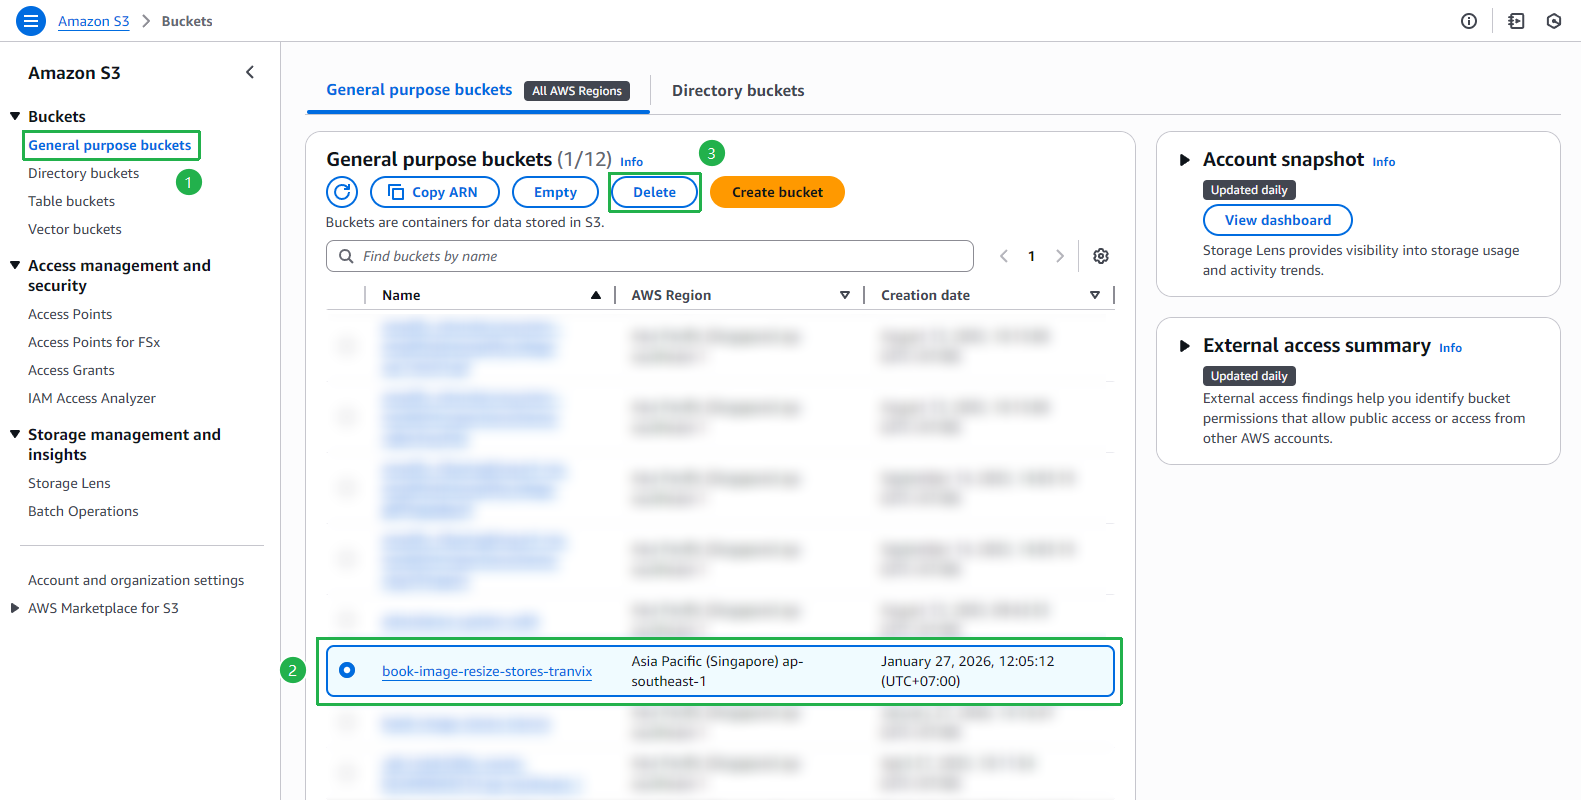The width and height of the screenshot is (1581, 800).
Task: Click the View dashboard button
Action: pyautogui.click(x=1278, y=220)
